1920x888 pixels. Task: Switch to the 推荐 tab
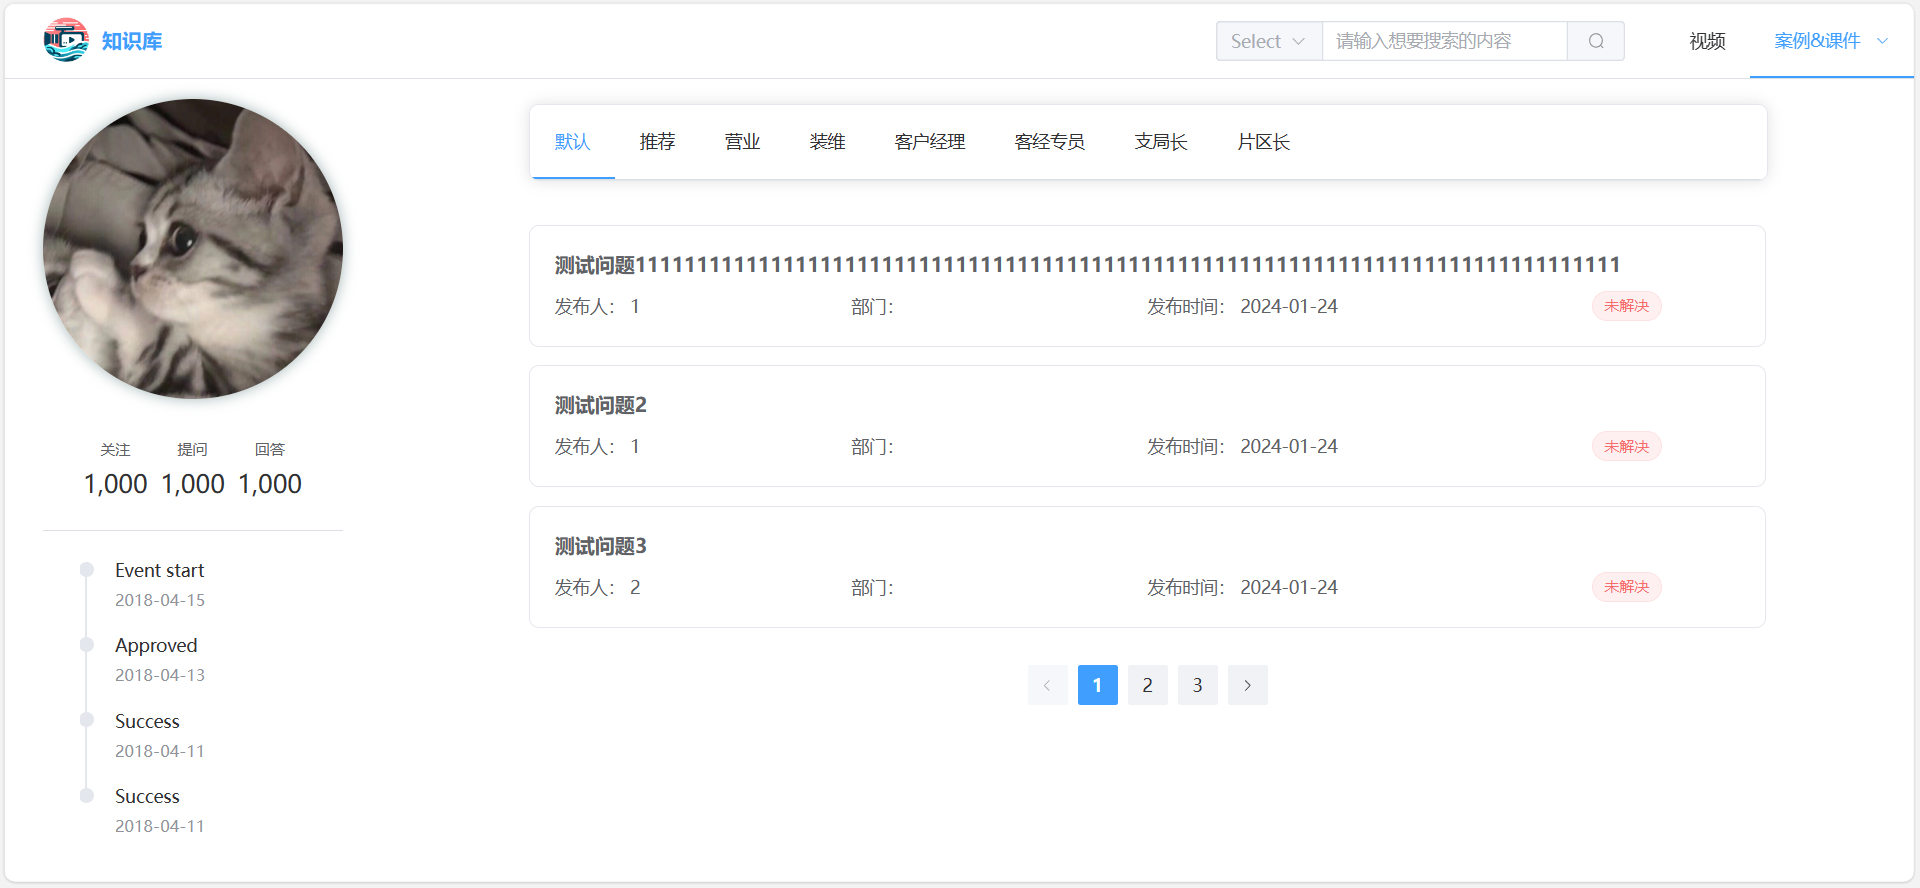[x=657, y=142]
